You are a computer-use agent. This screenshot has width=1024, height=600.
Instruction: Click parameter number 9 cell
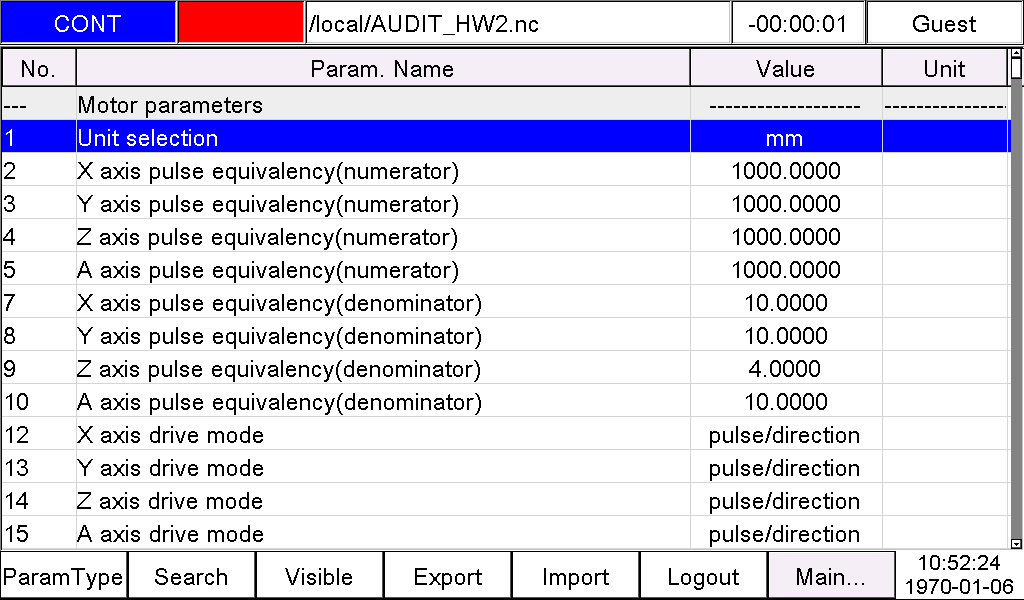(x=39, y=368)
